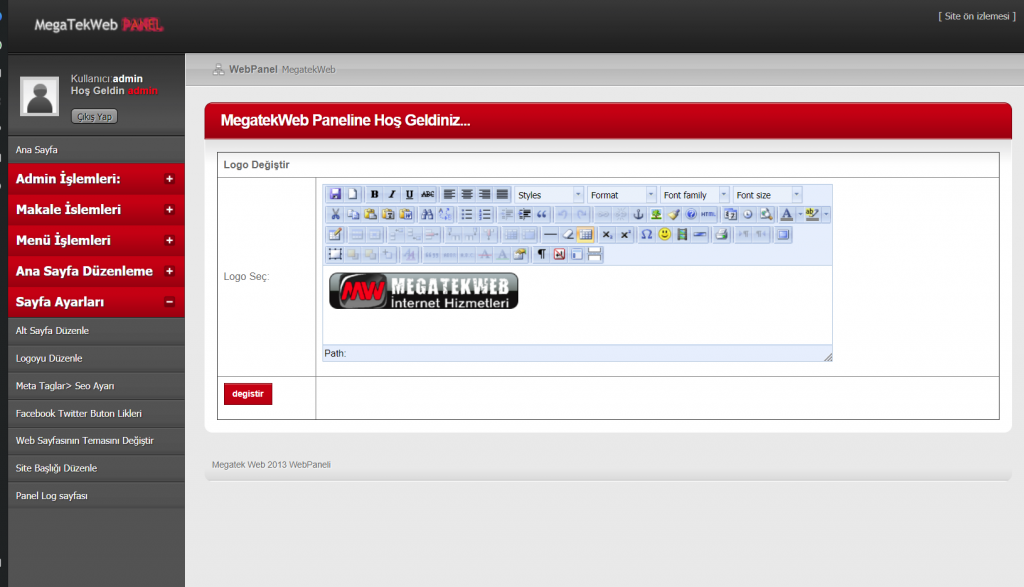1024x587 pixels.
Task: Click the Blockquote icon
Action: tap(541, 214)
